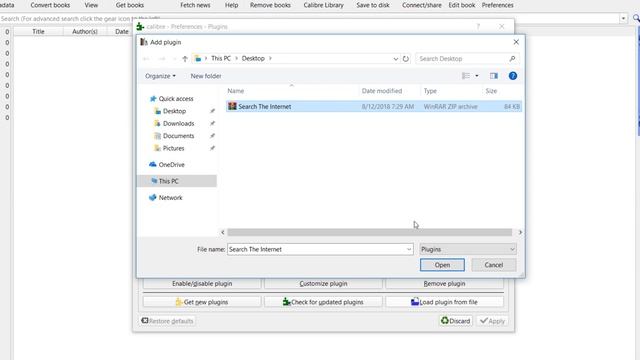This screenshot has width=640, height=360.
Task: Select This PC in navigation pane
Action: tap(177, 181)
